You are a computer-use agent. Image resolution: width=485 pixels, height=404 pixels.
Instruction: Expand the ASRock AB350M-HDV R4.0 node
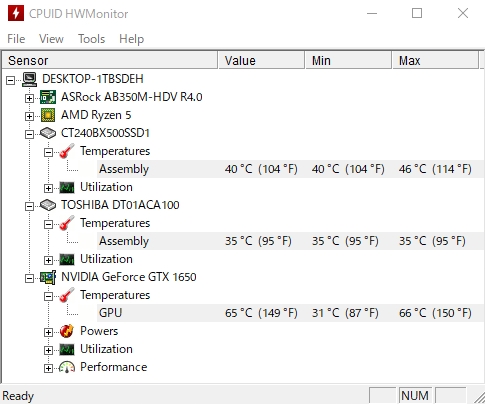pos(29,98)
